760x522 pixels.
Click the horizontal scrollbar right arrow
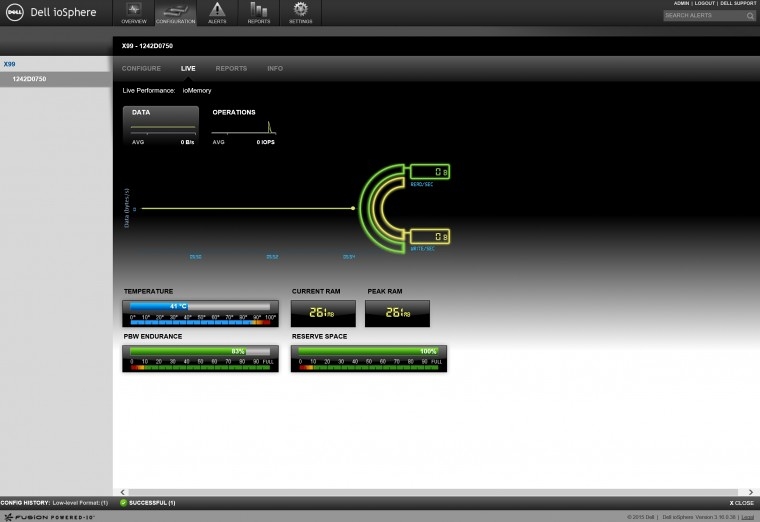[751, 492]
